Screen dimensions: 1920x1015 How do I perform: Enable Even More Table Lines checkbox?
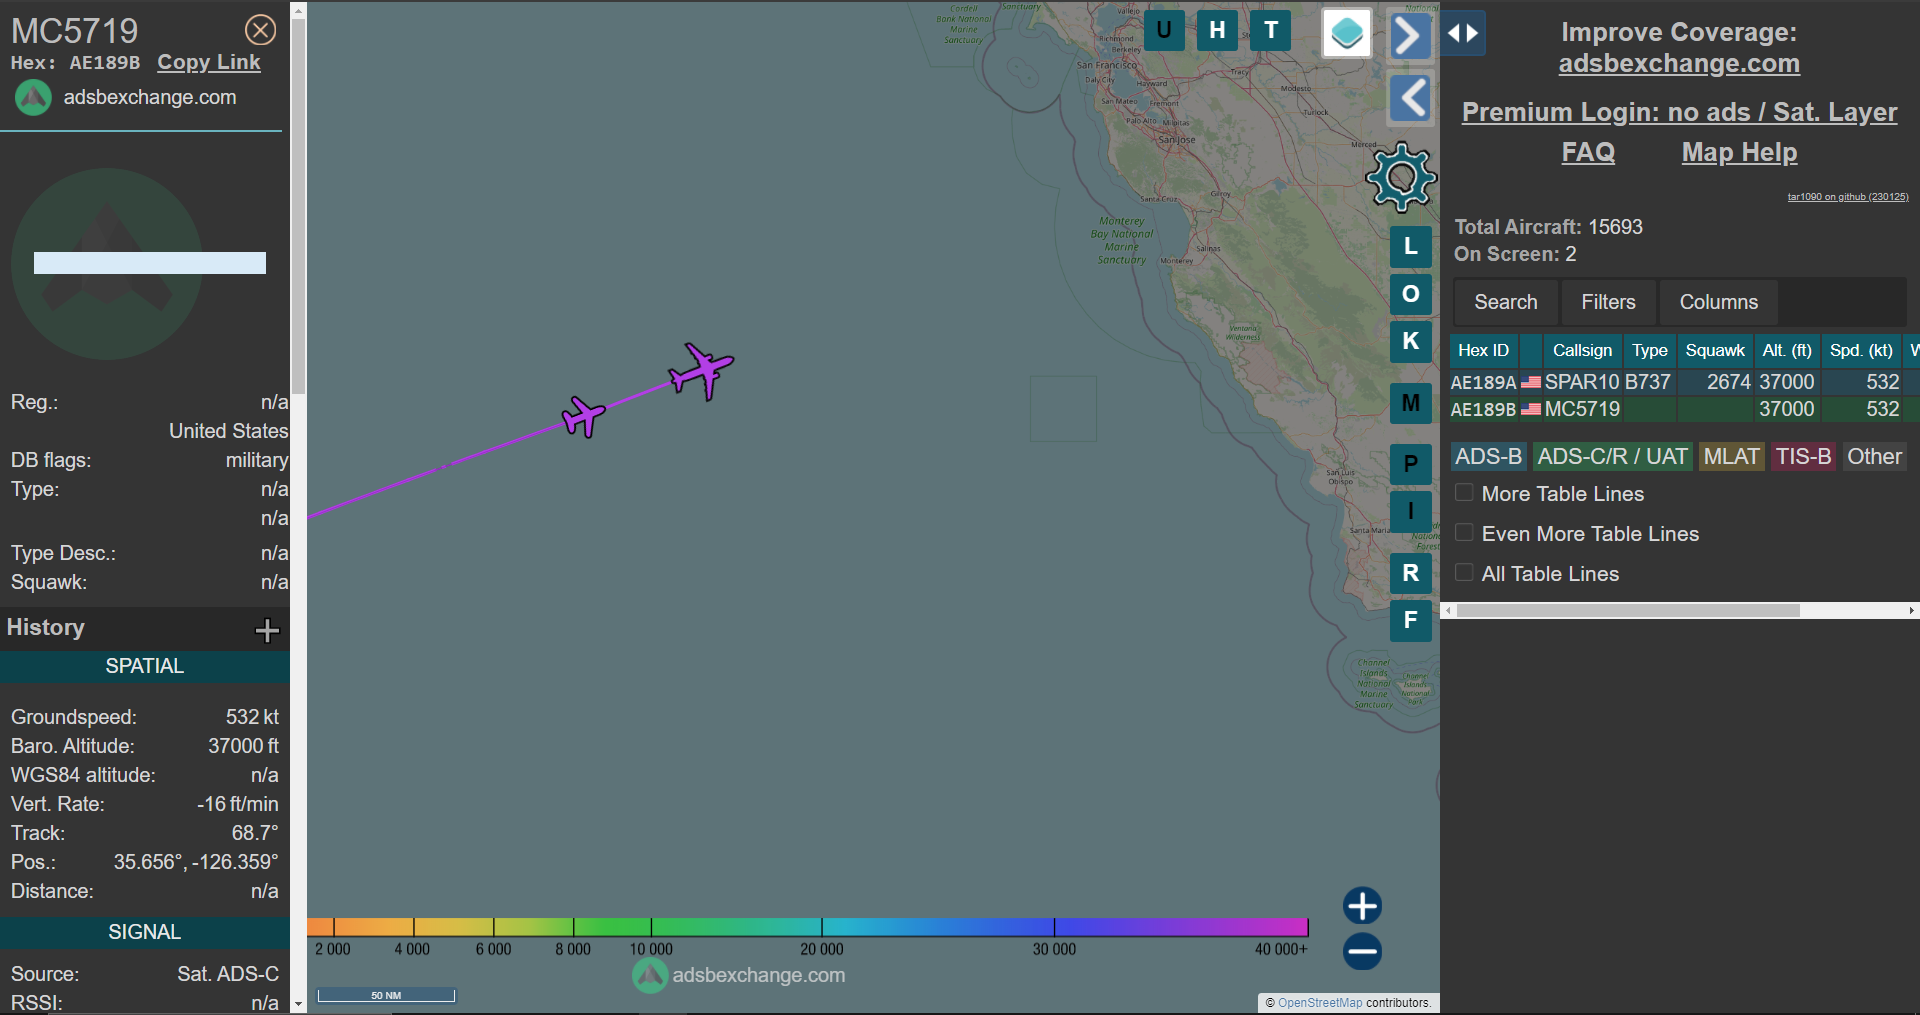point(1464,533)
